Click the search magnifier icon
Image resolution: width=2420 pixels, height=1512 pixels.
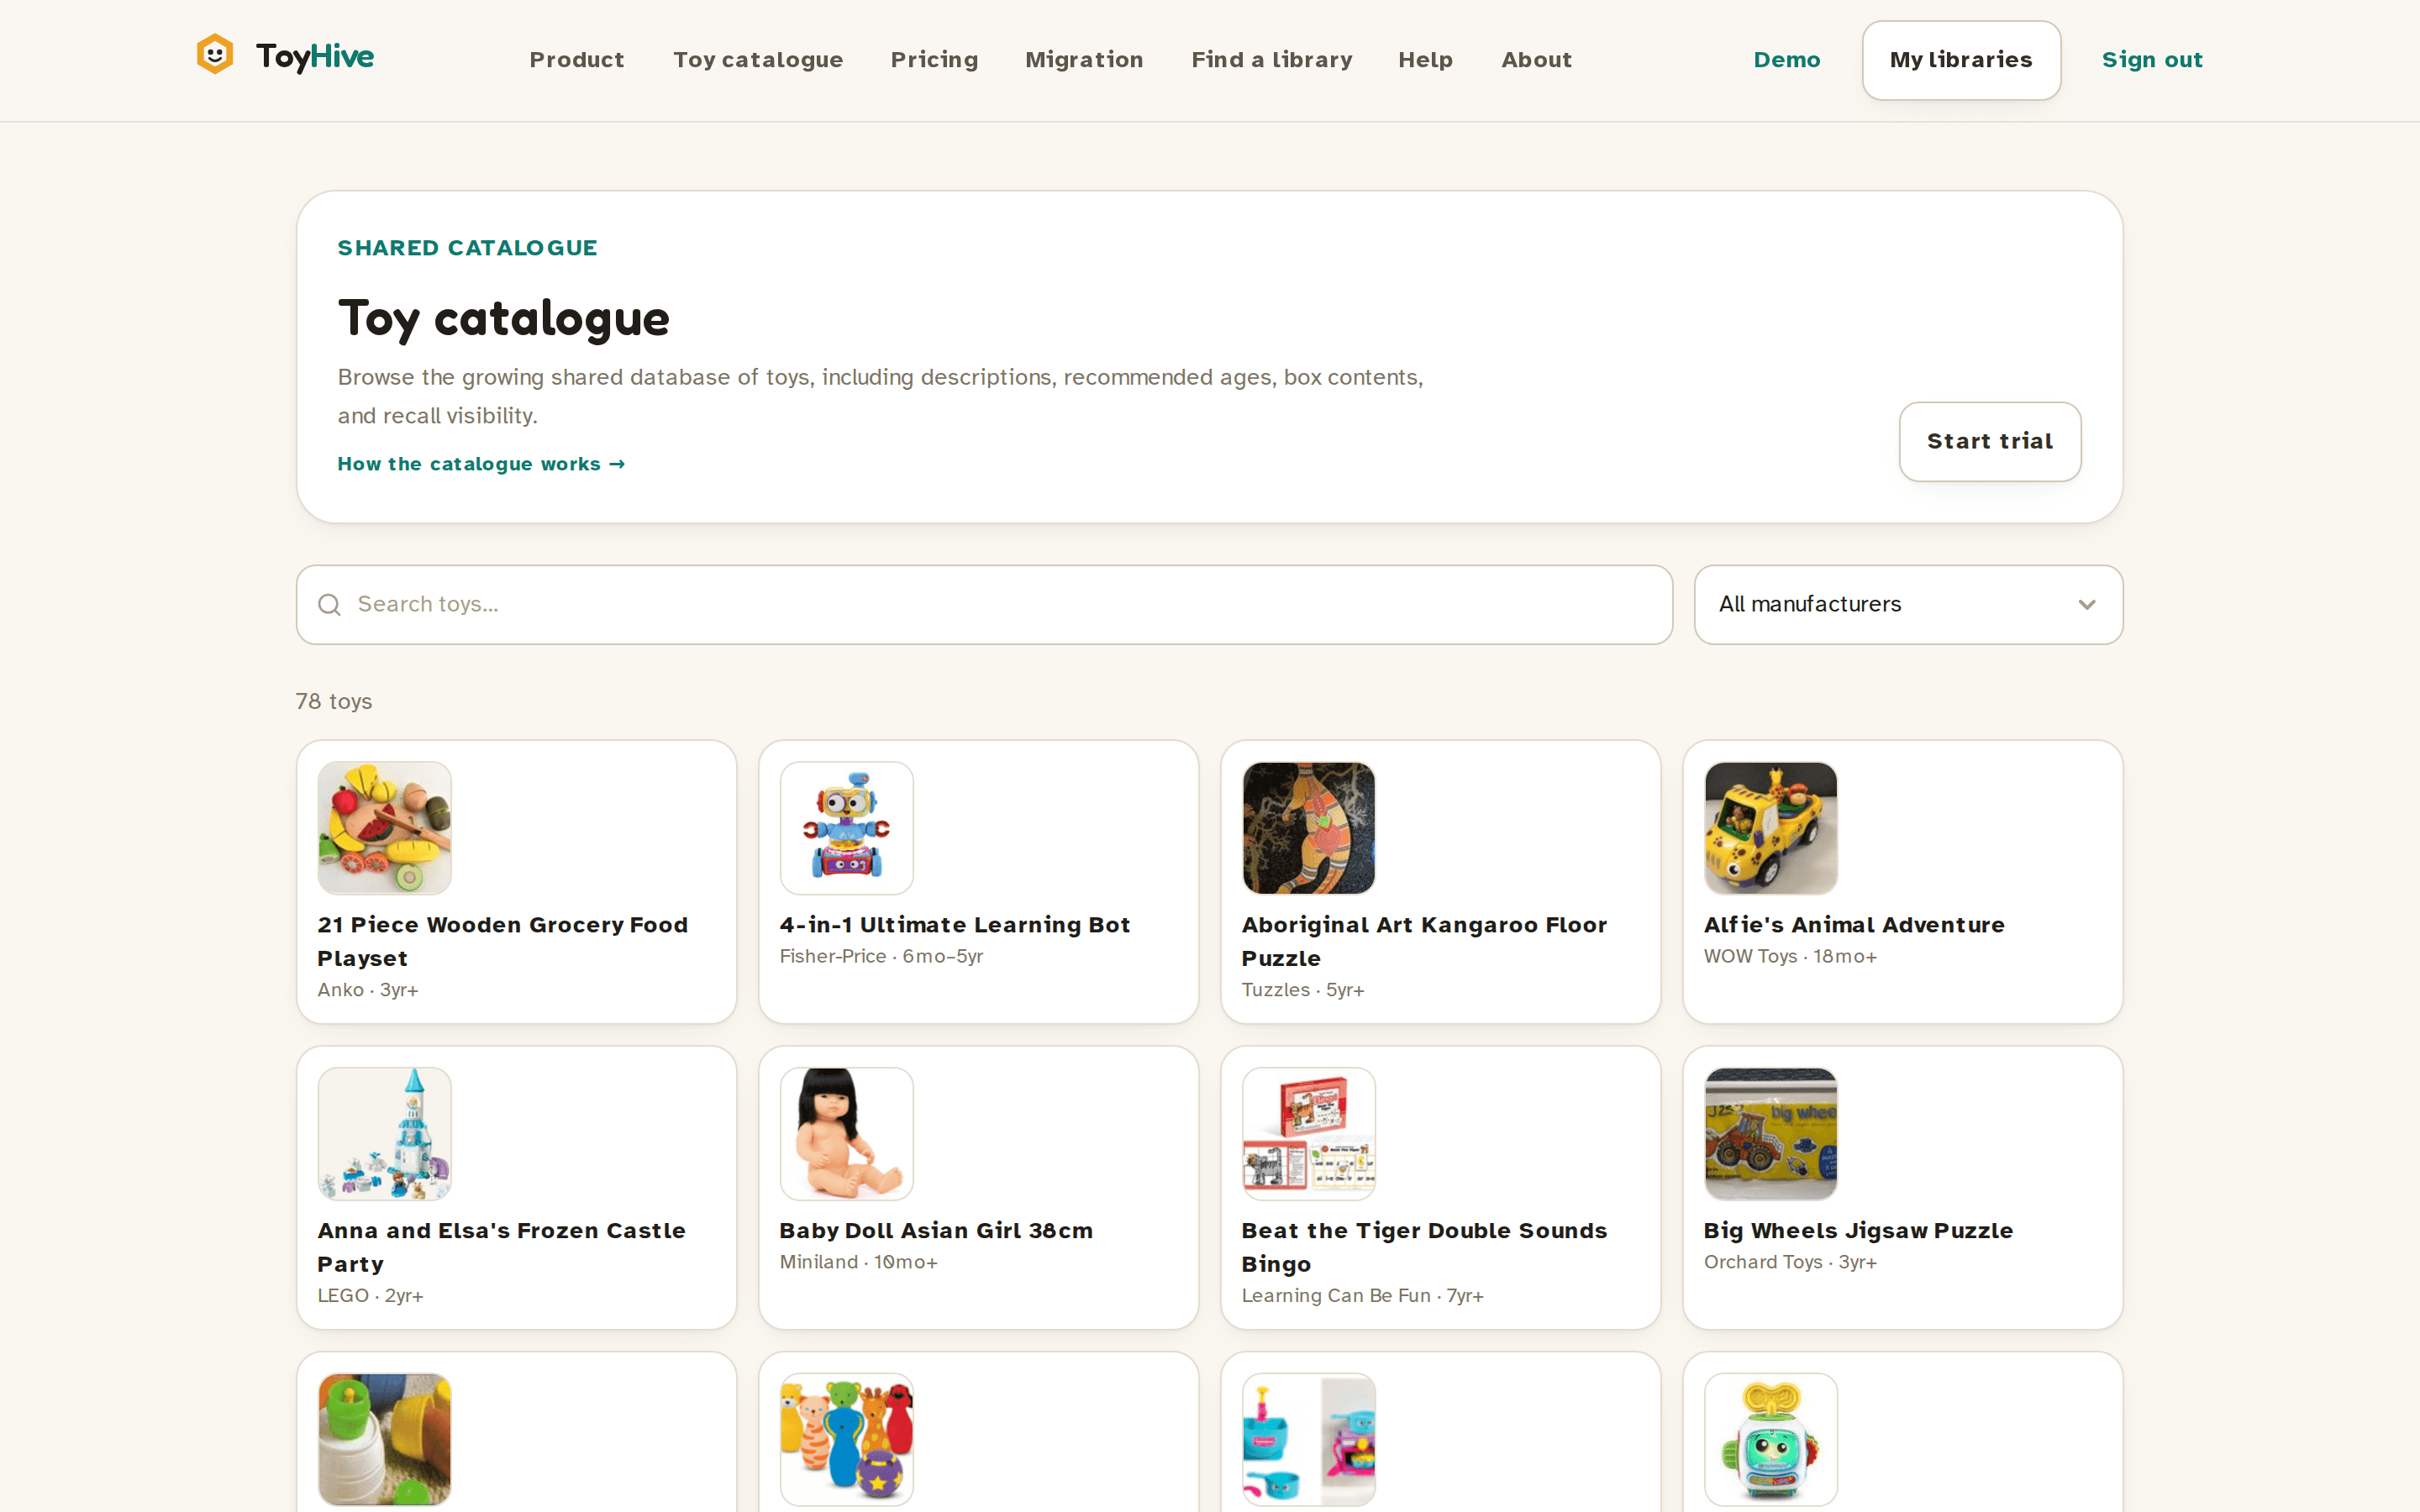[329, 605]
